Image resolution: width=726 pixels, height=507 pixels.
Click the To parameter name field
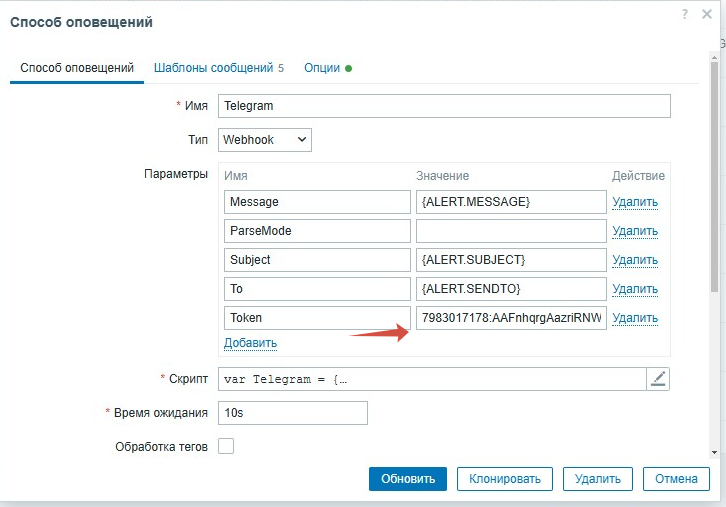pos(317,289)
